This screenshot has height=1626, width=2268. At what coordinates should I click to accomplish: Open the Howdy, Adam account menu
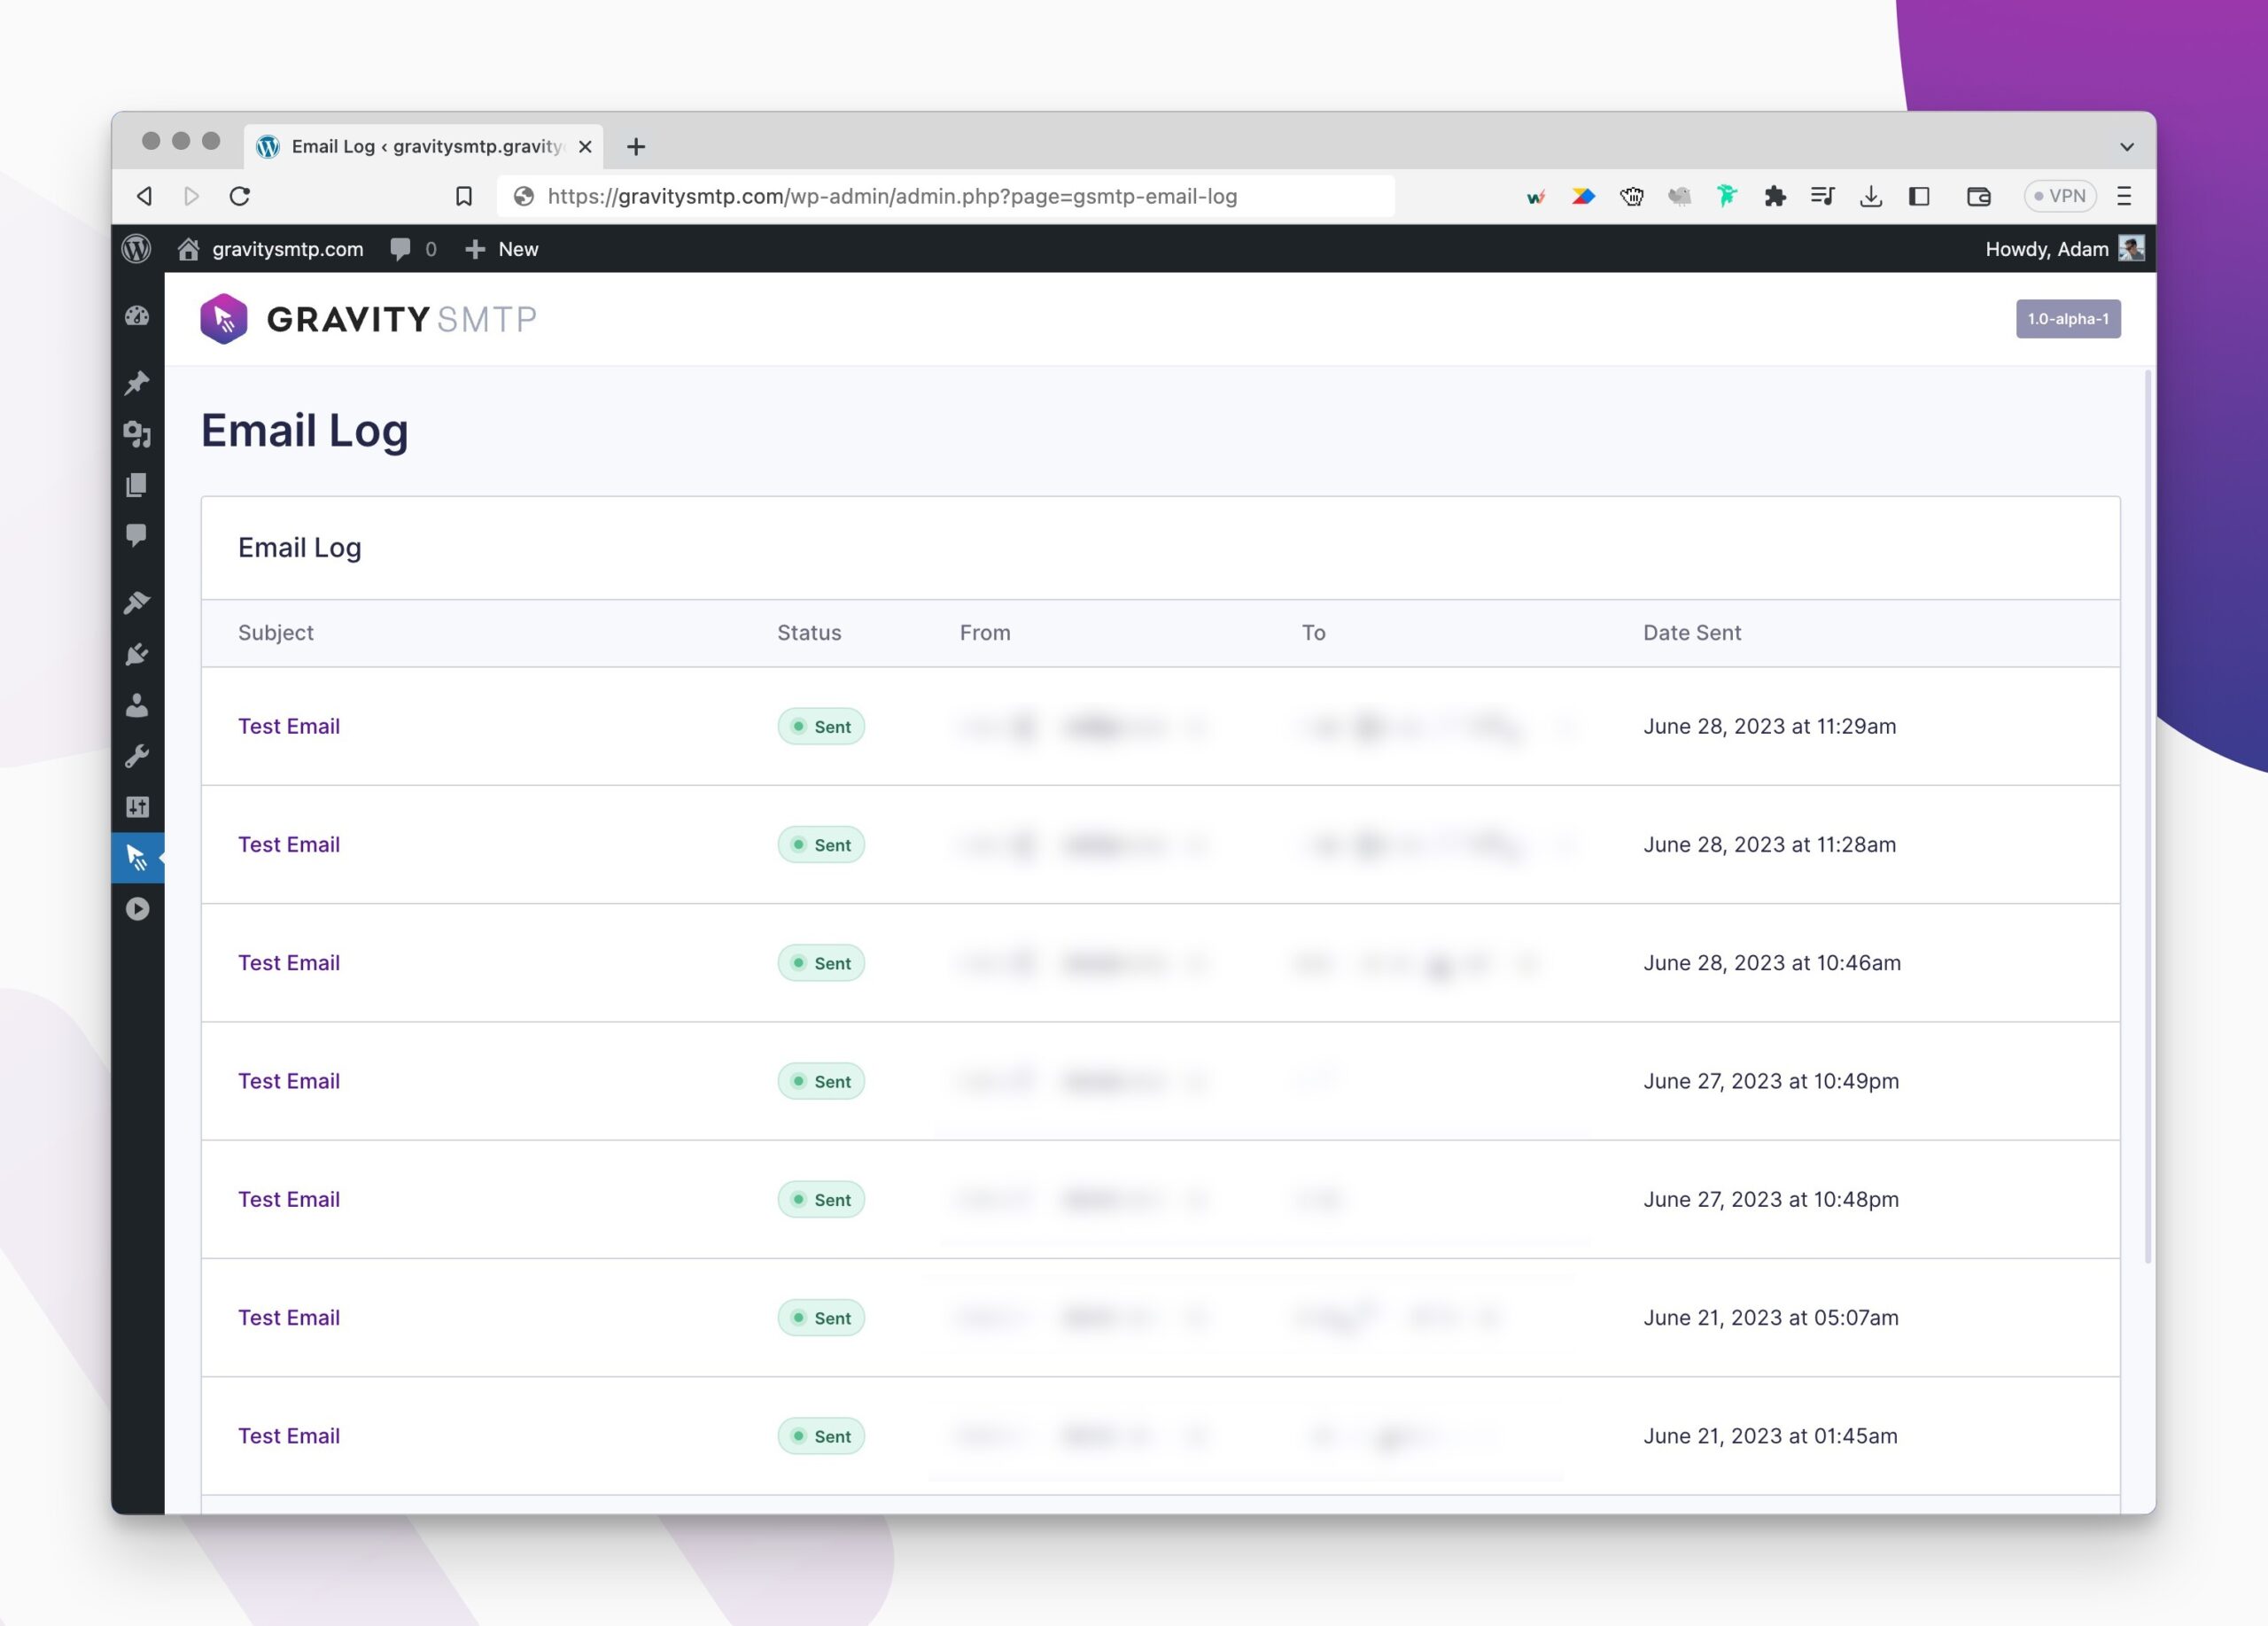[2064, 249]
